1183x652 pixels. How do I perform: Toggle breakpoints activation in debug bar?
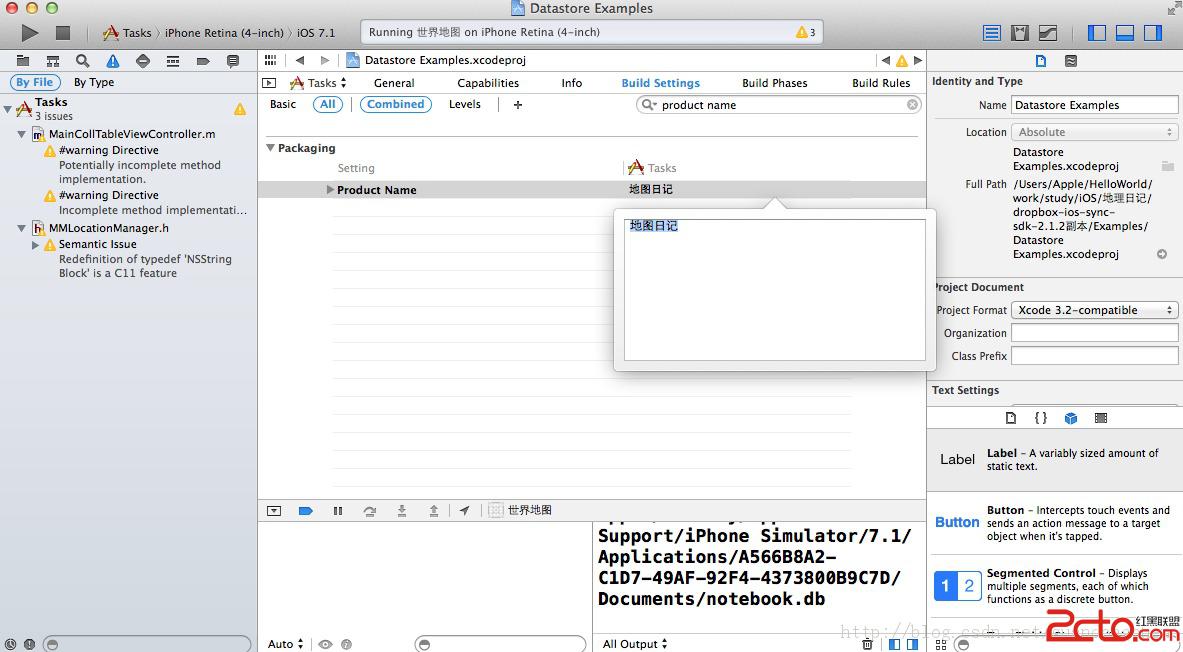coord(306,511)
